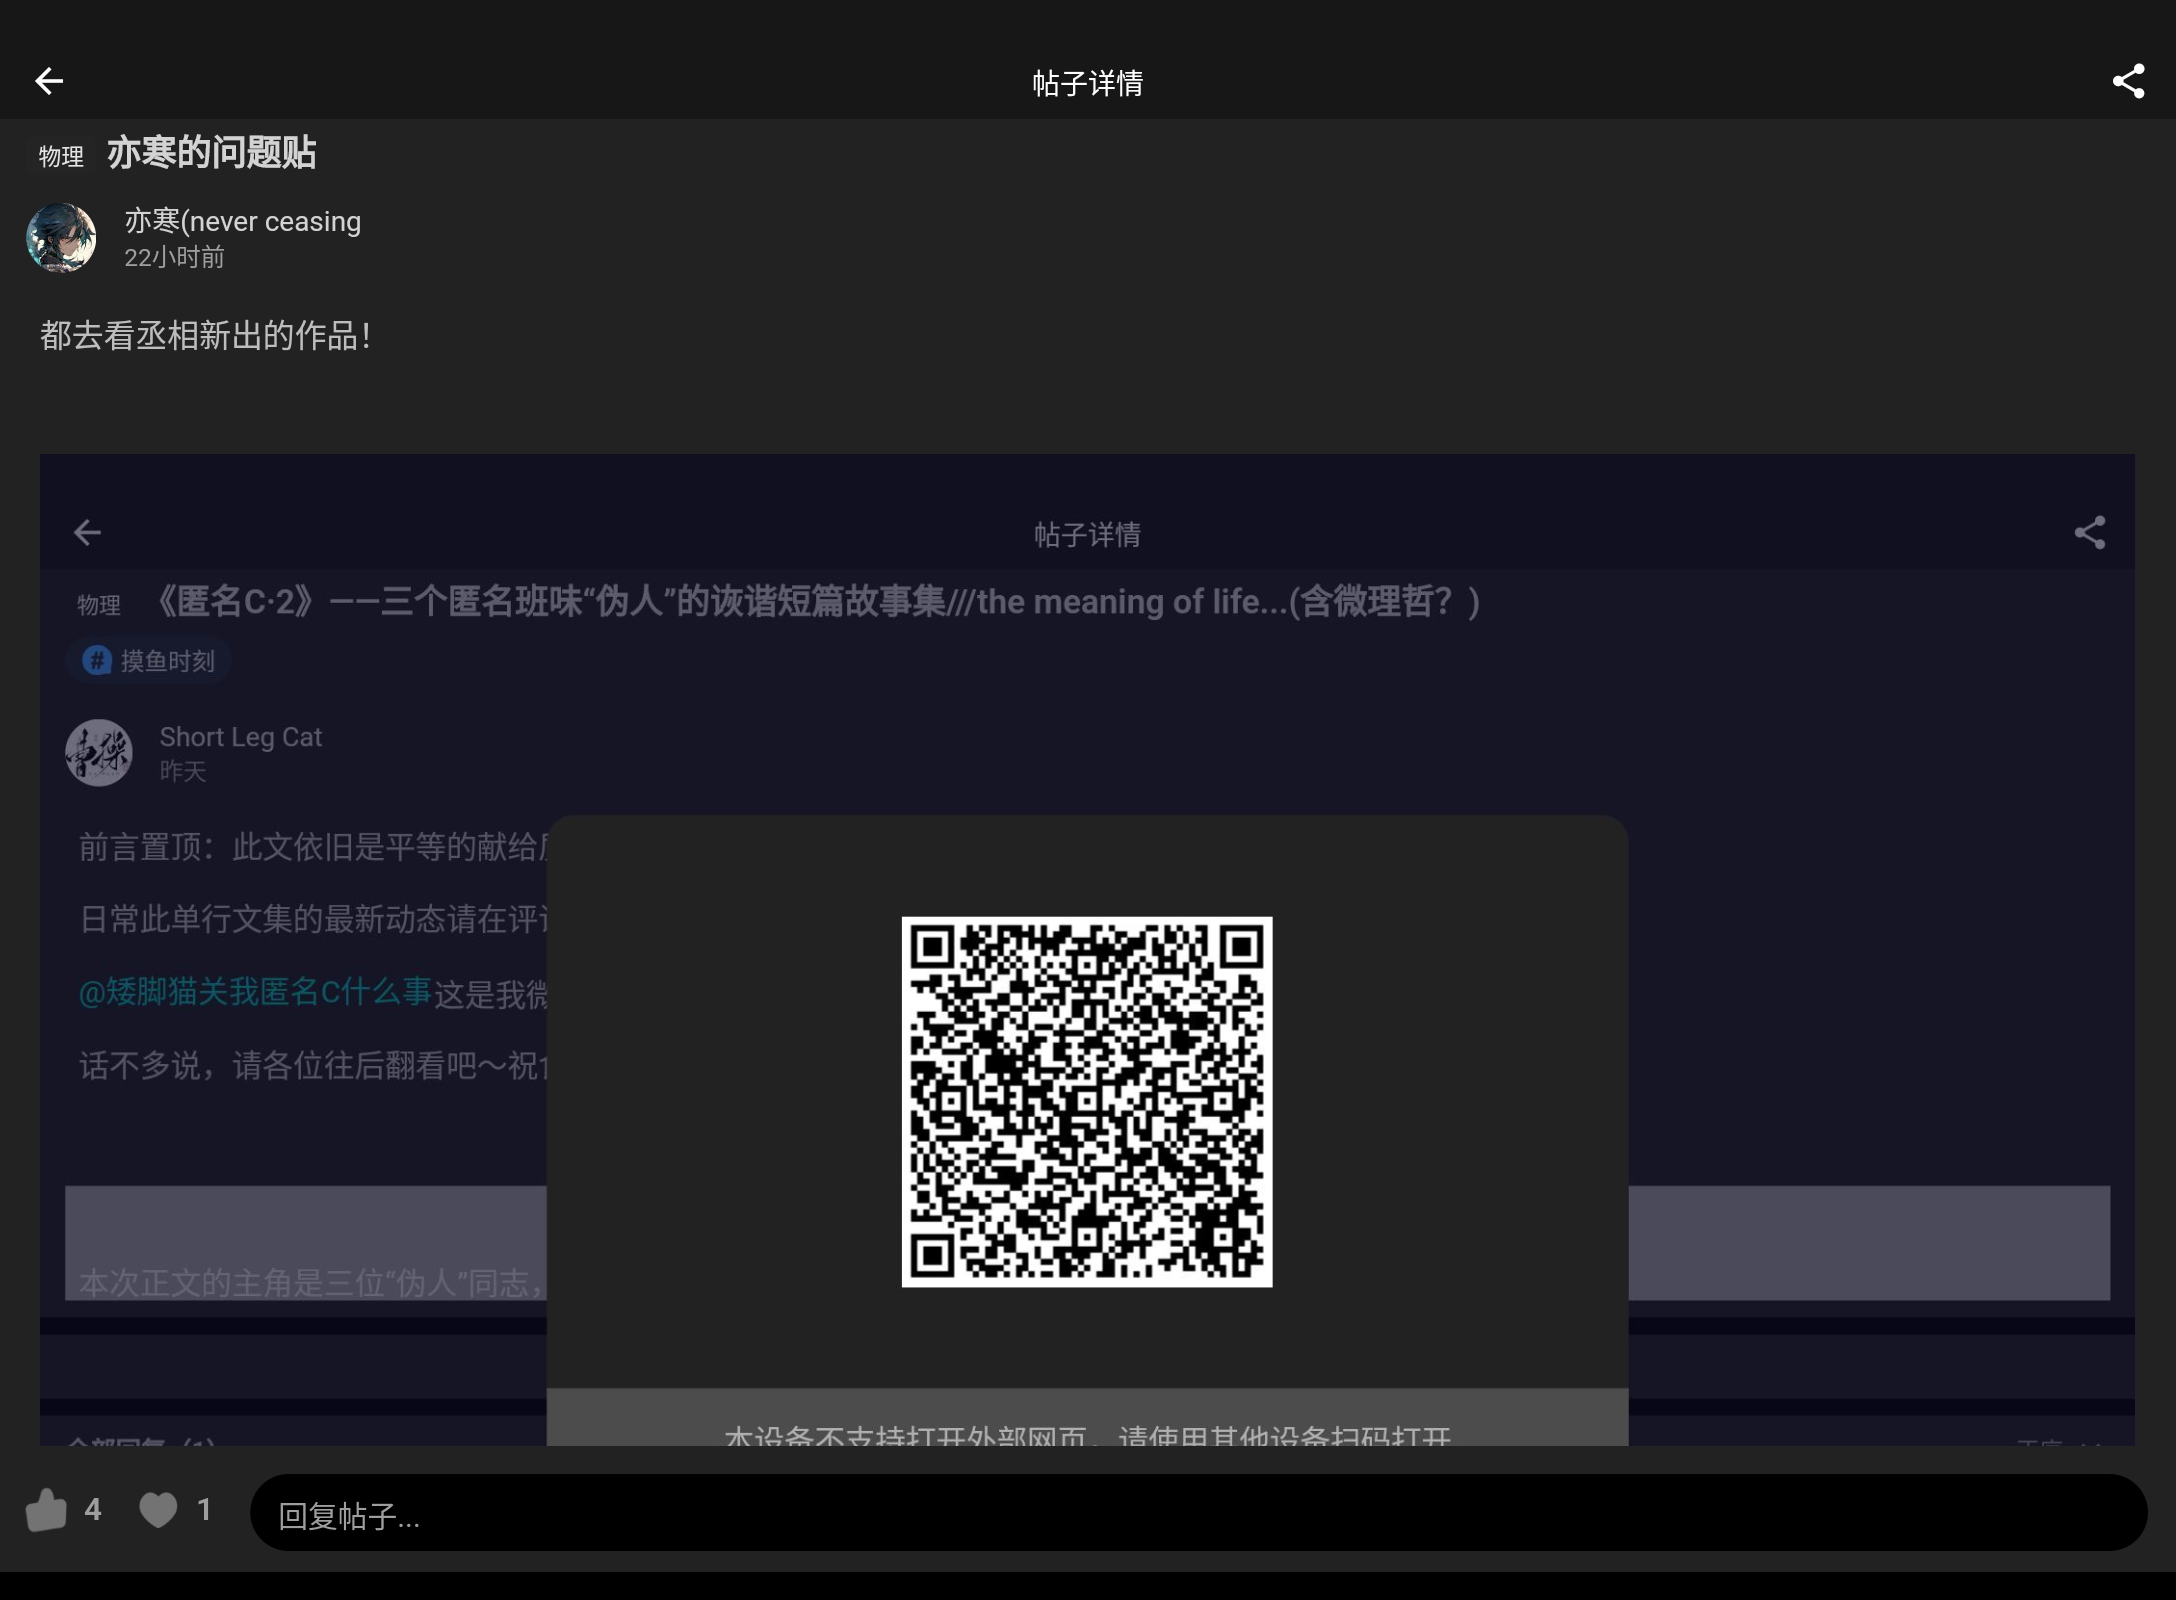Focus the 回复帖子... reply field
Viewport: 2176px width, 1600px height.
coord(1198,1513)
